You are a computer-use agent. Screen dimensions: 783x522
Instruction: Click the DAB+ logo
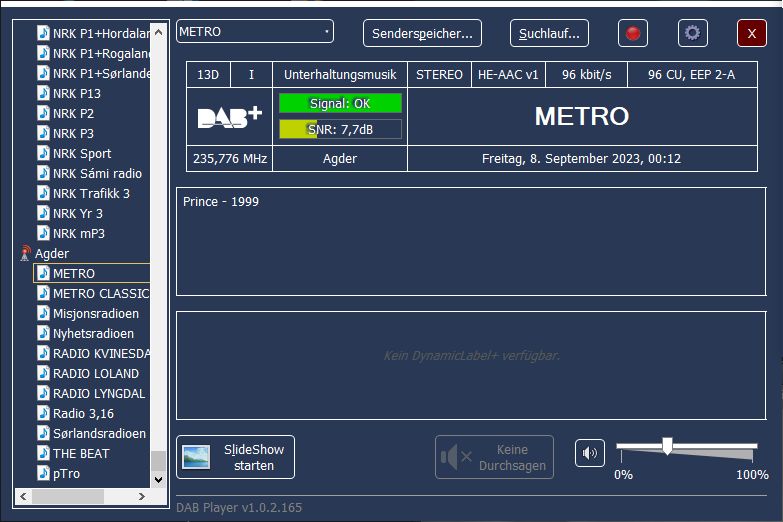230,117
